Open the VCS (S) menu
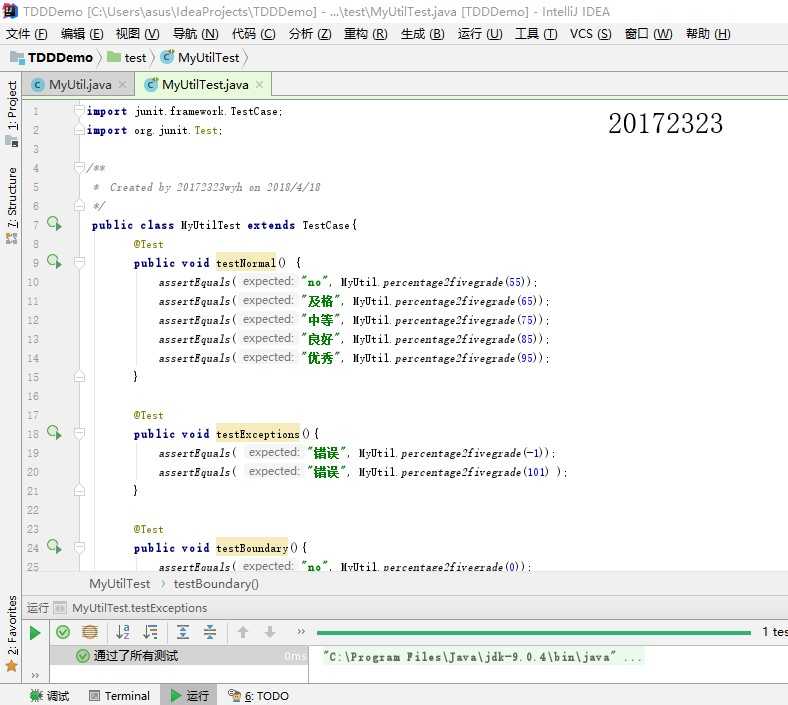788x705 pixels. tap(590, 34)
